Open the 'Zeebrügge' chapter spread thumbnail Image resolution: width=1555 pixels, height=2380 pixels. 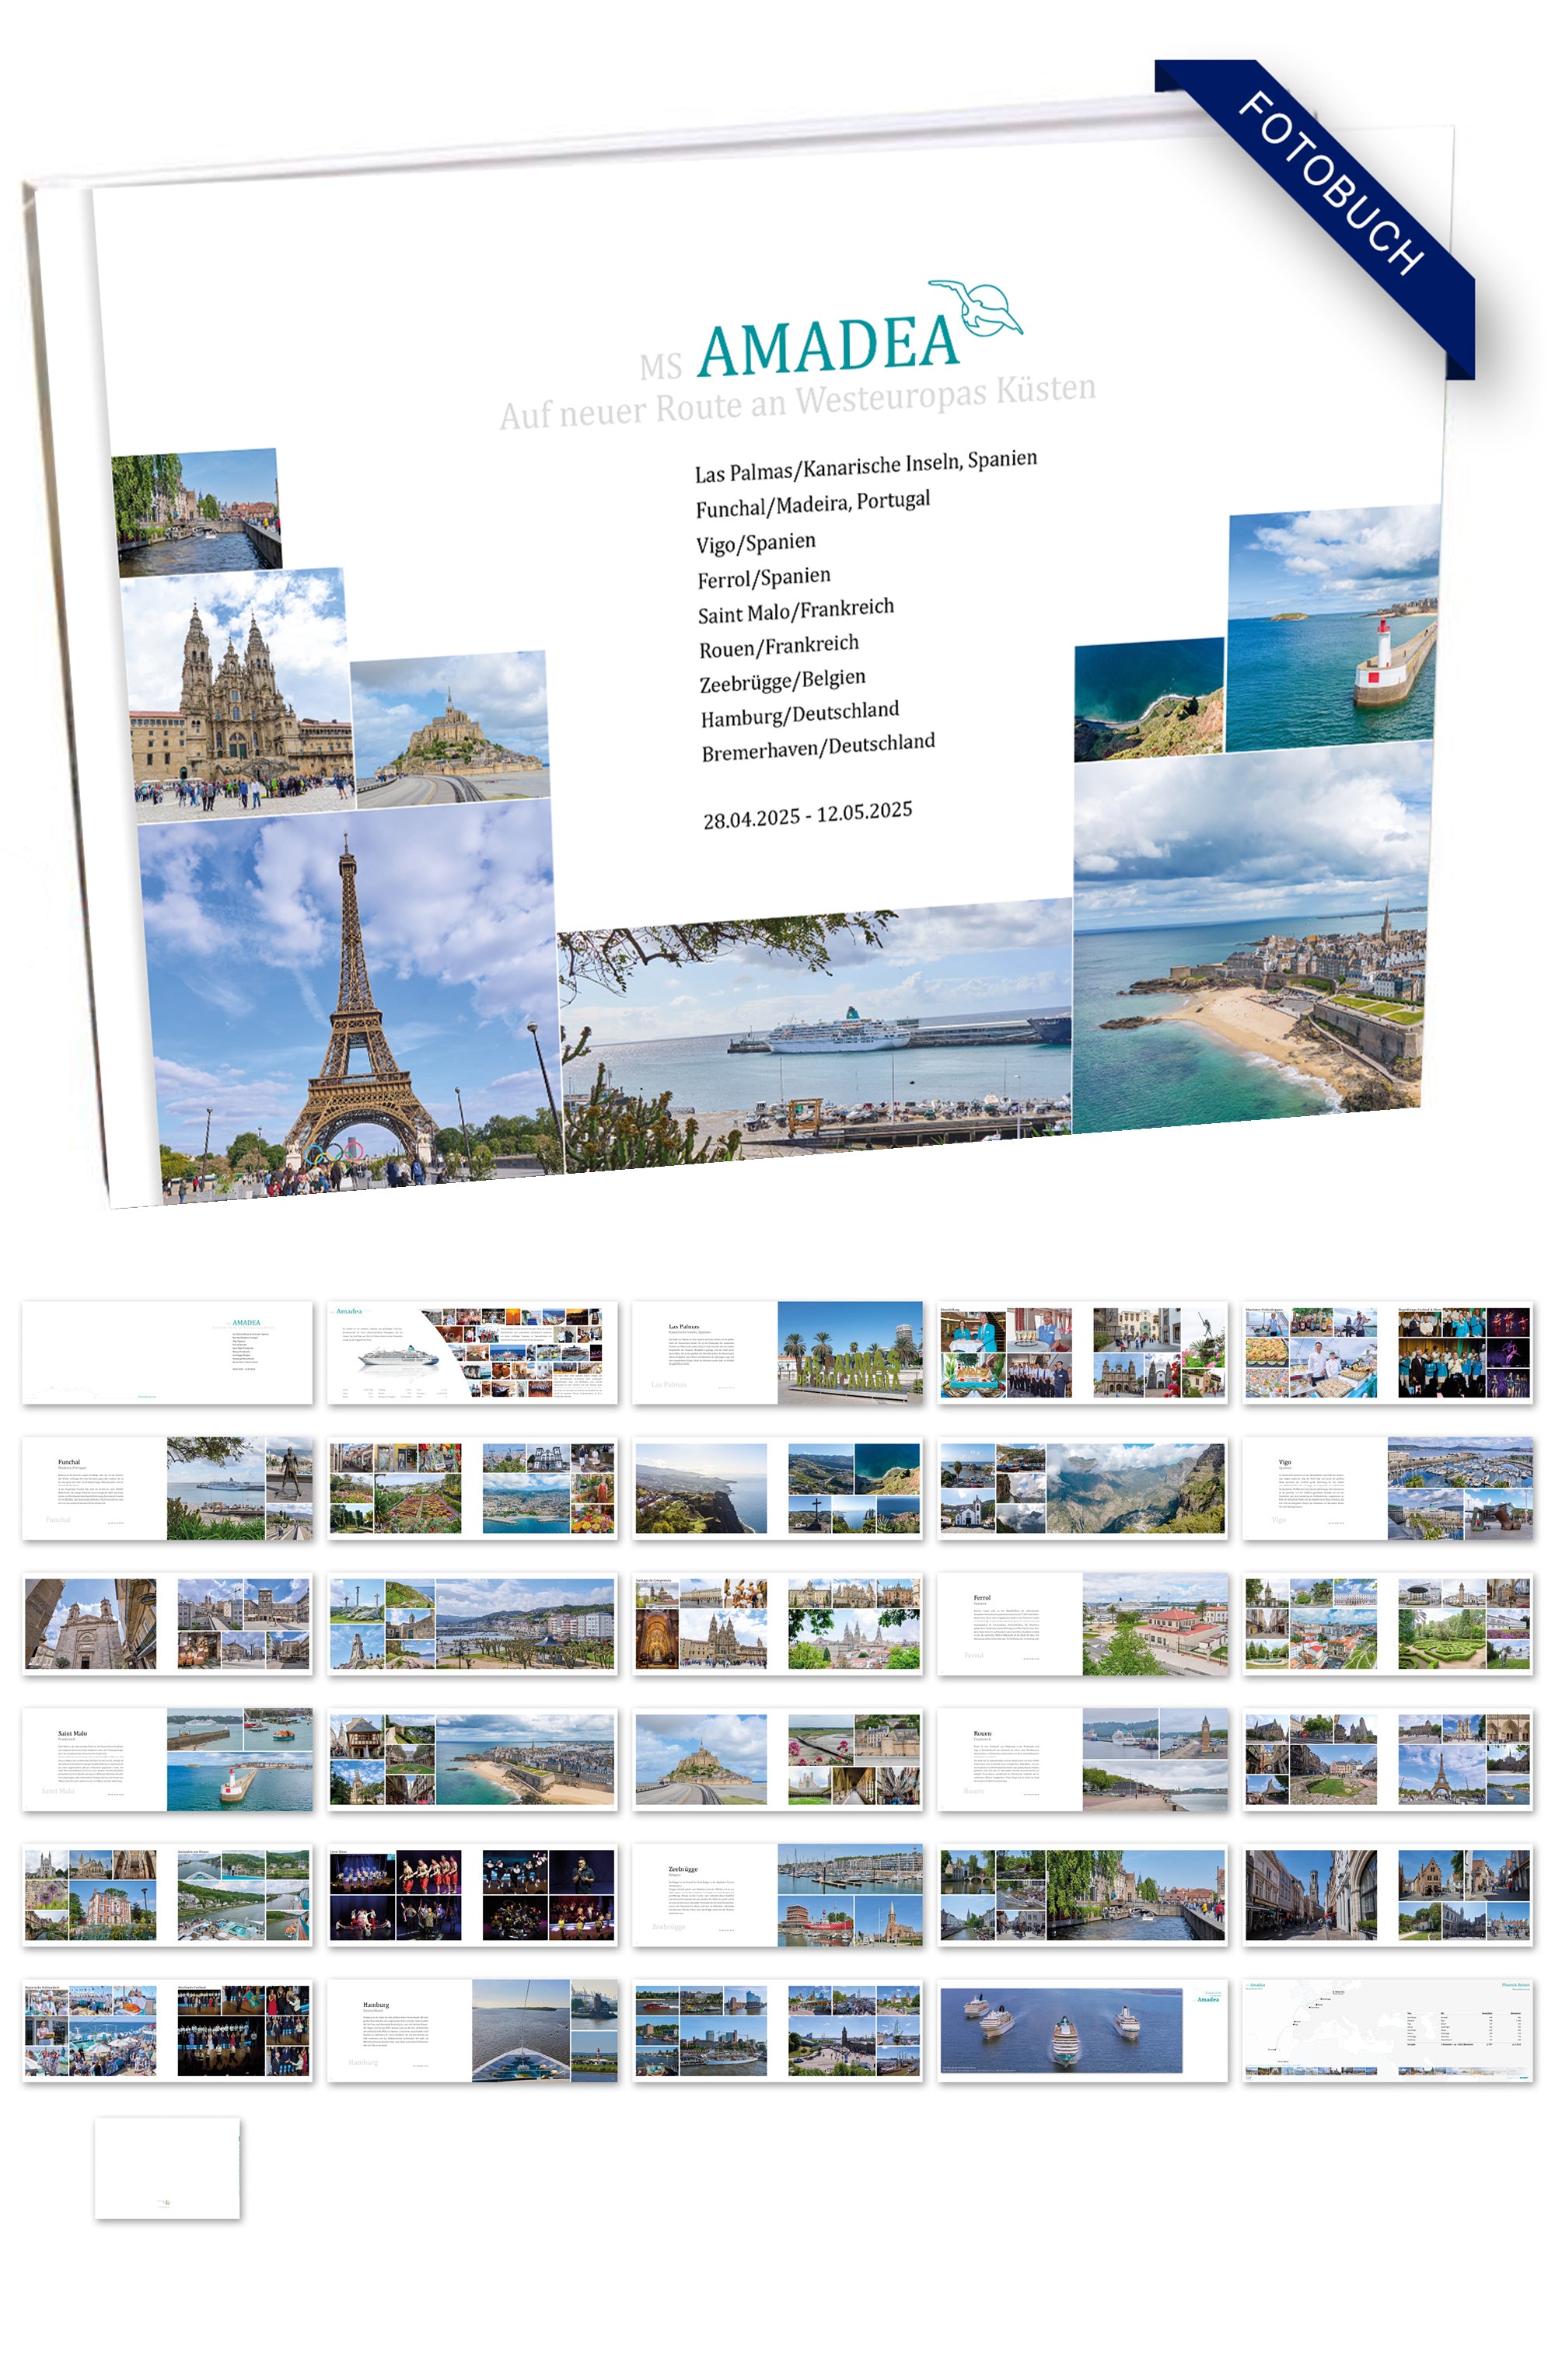tap(777, 1895)
